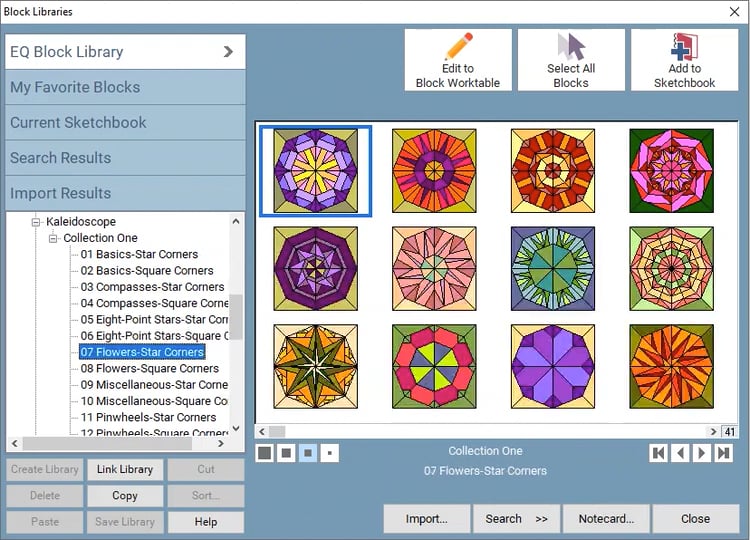Select 08 Flowers-Square Corners in tree
750x540 pixels.
click(149, 368)
